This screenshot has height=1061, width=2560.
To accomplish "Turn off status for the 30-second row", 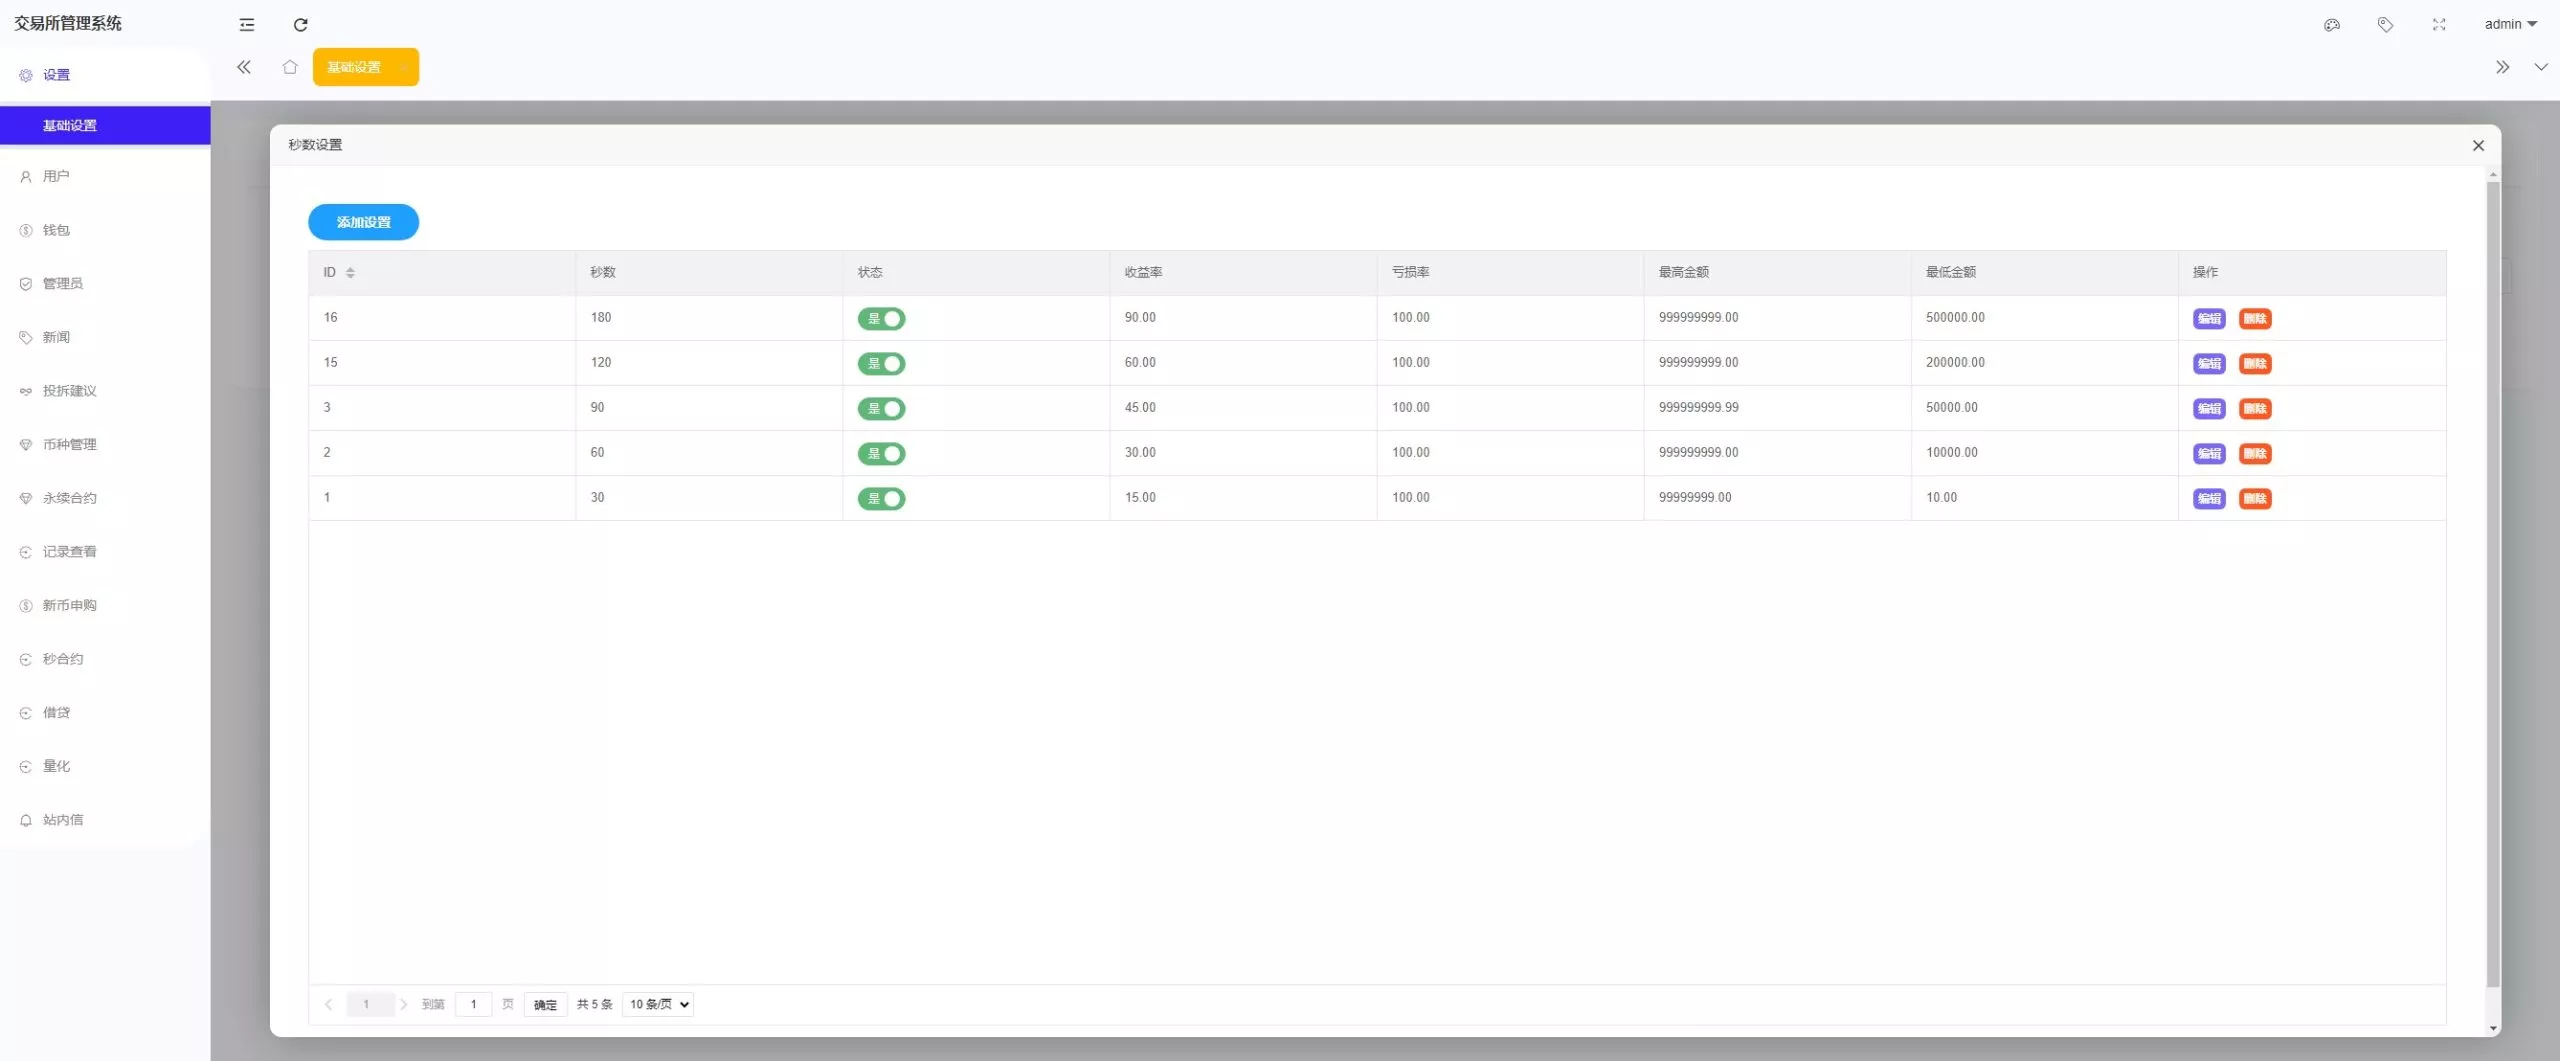I will [x=883, y=498].
